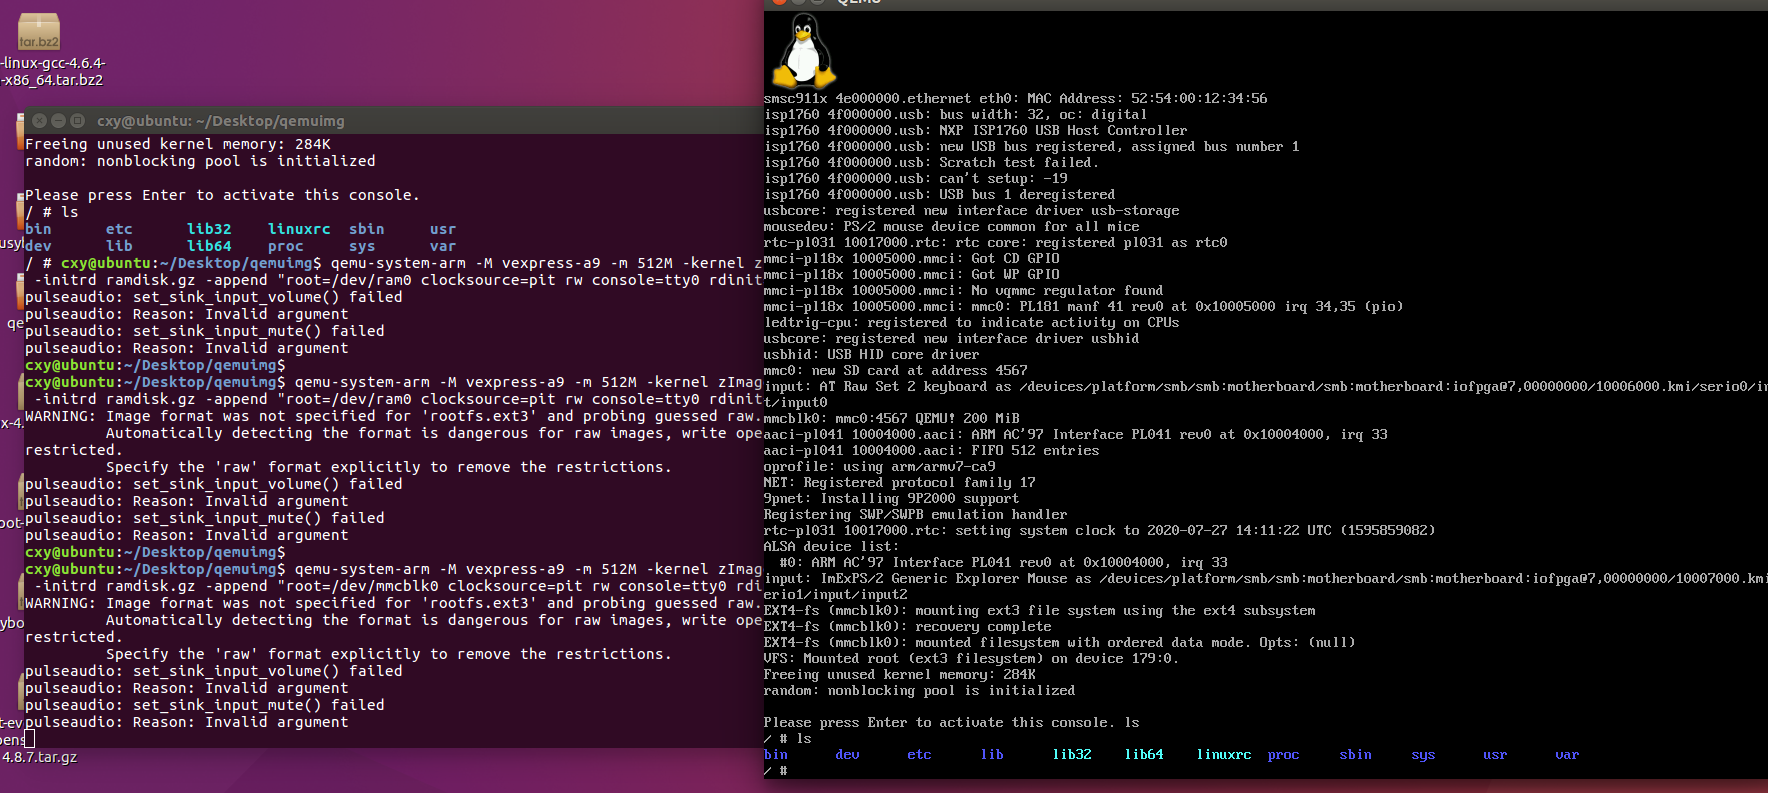Click 'usbhid: USB HID core driver' in QEMU

pos(872,355)
